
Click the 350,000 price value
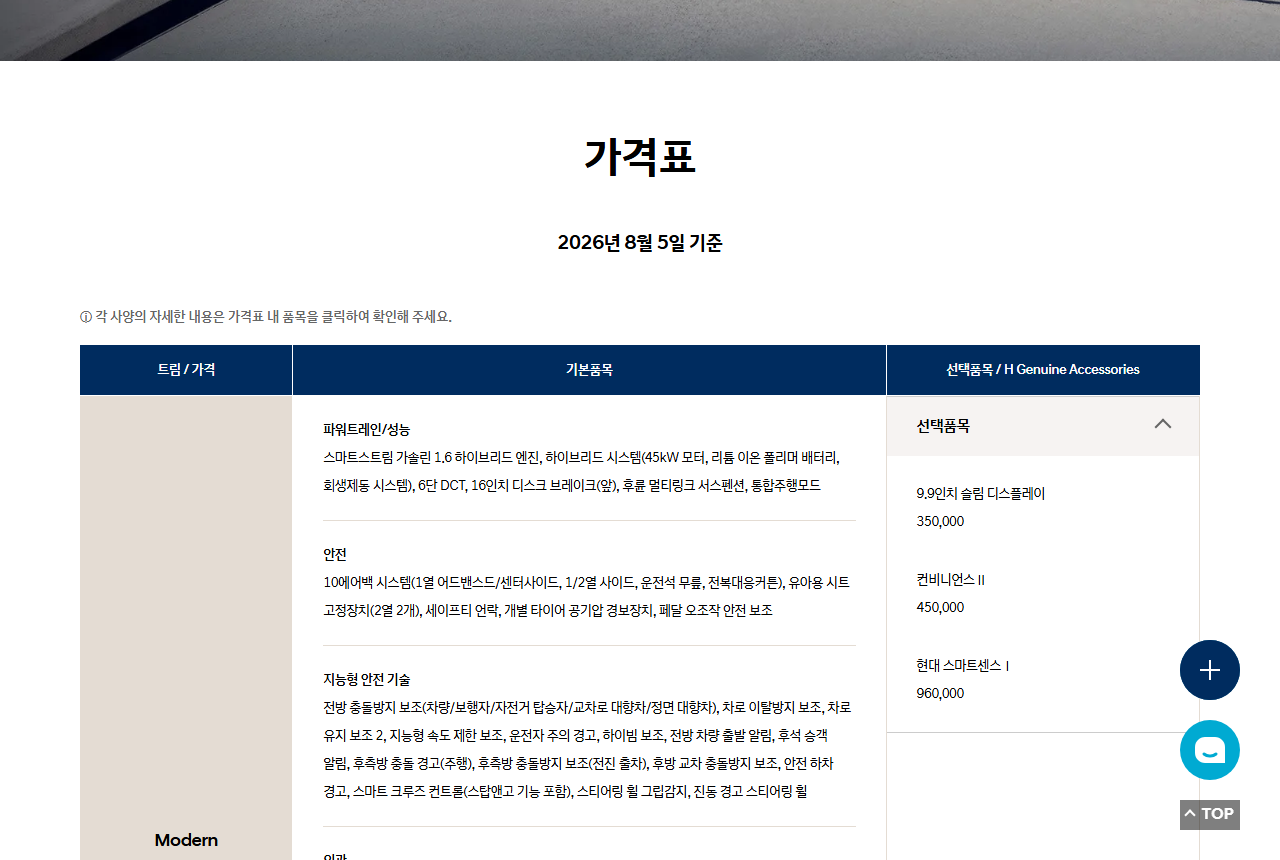940,521
